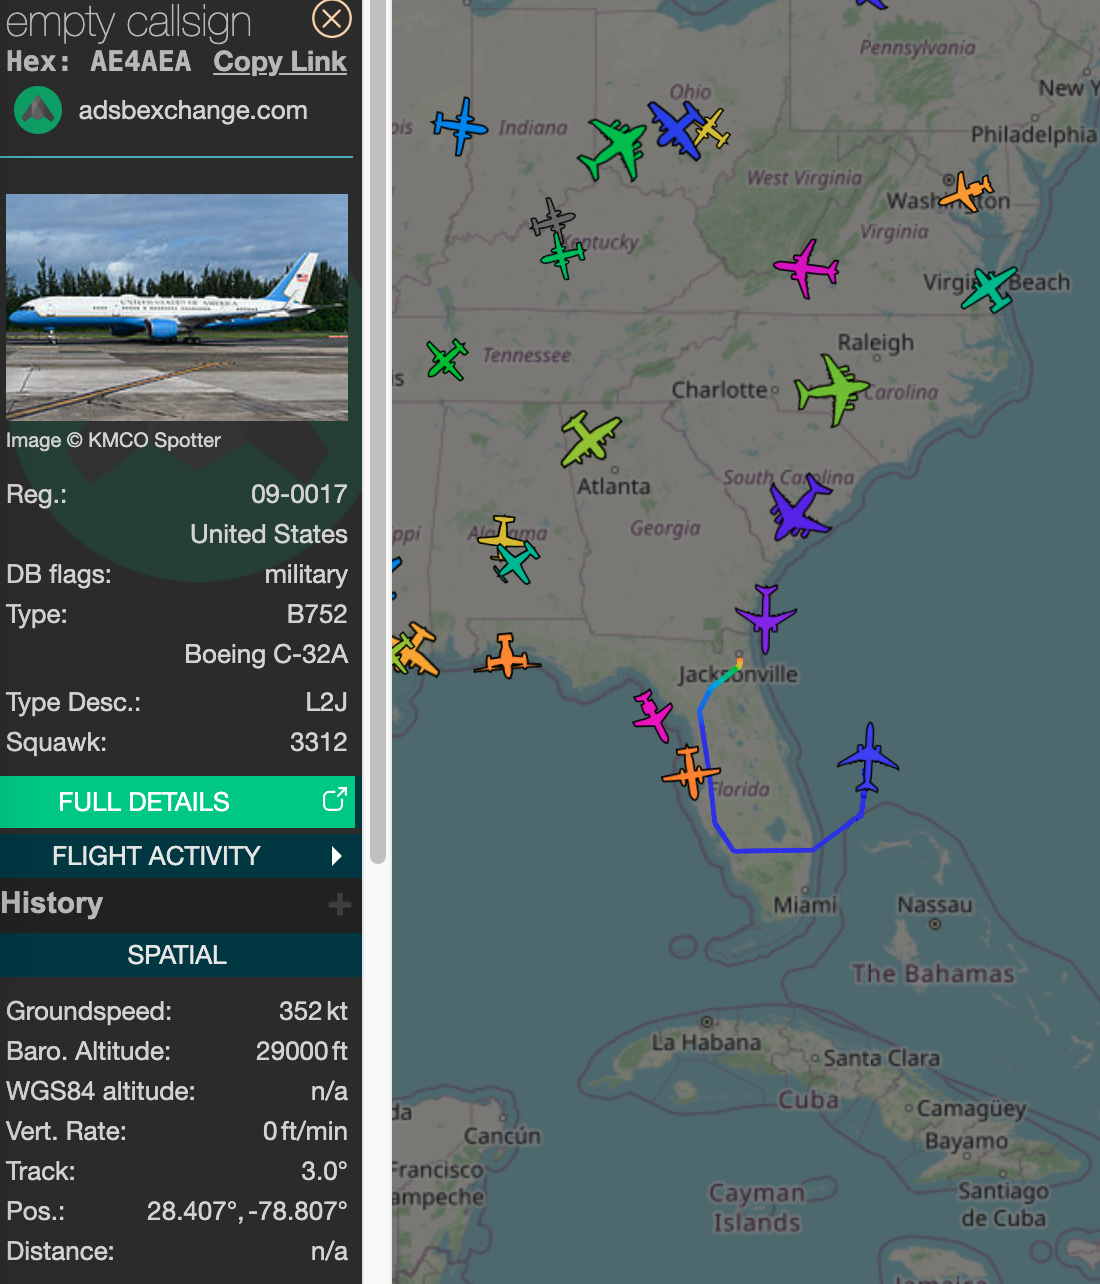Click the registration 09-0017 value
The width and height of the screenshot is (1100, 1284).
click(299, 494)
